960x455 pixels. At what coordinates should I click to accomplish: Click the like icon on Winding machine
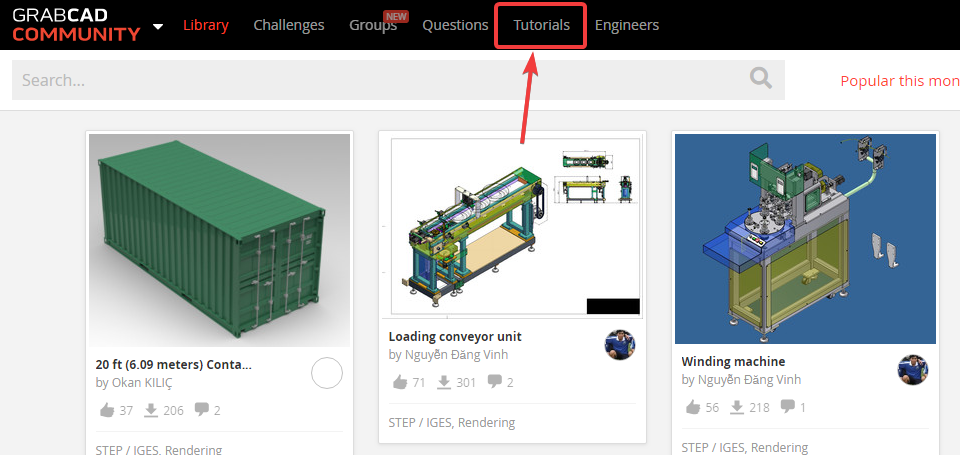(693, 407)
